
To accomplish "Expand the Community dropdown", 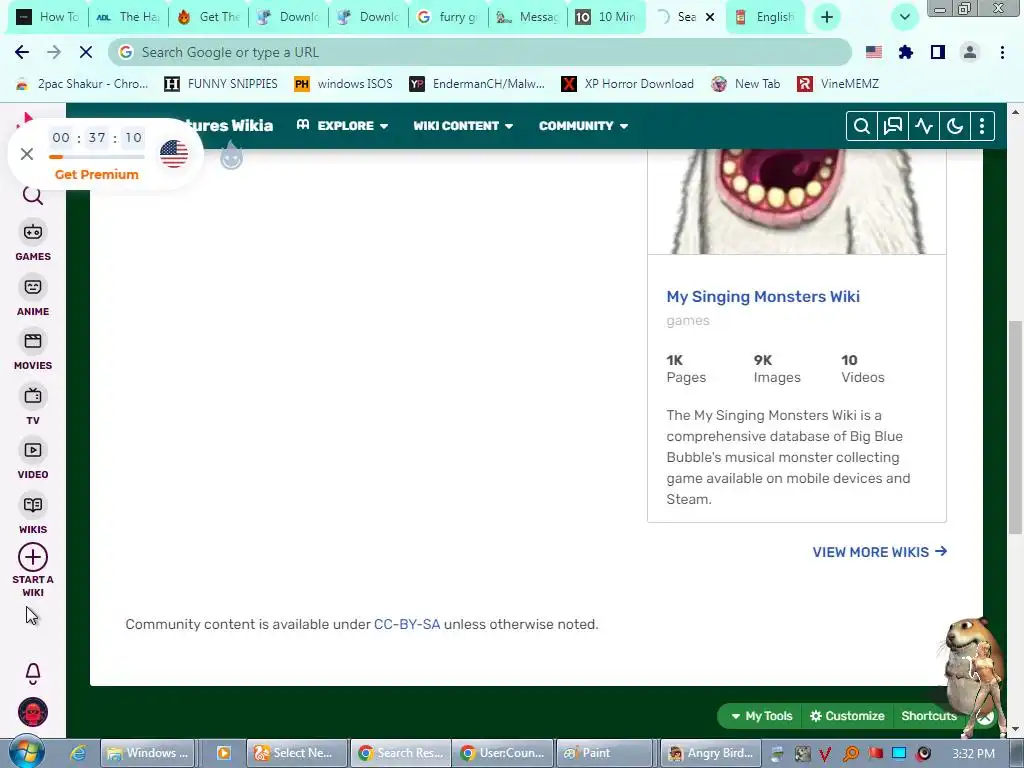I will (x=583, y=125).
